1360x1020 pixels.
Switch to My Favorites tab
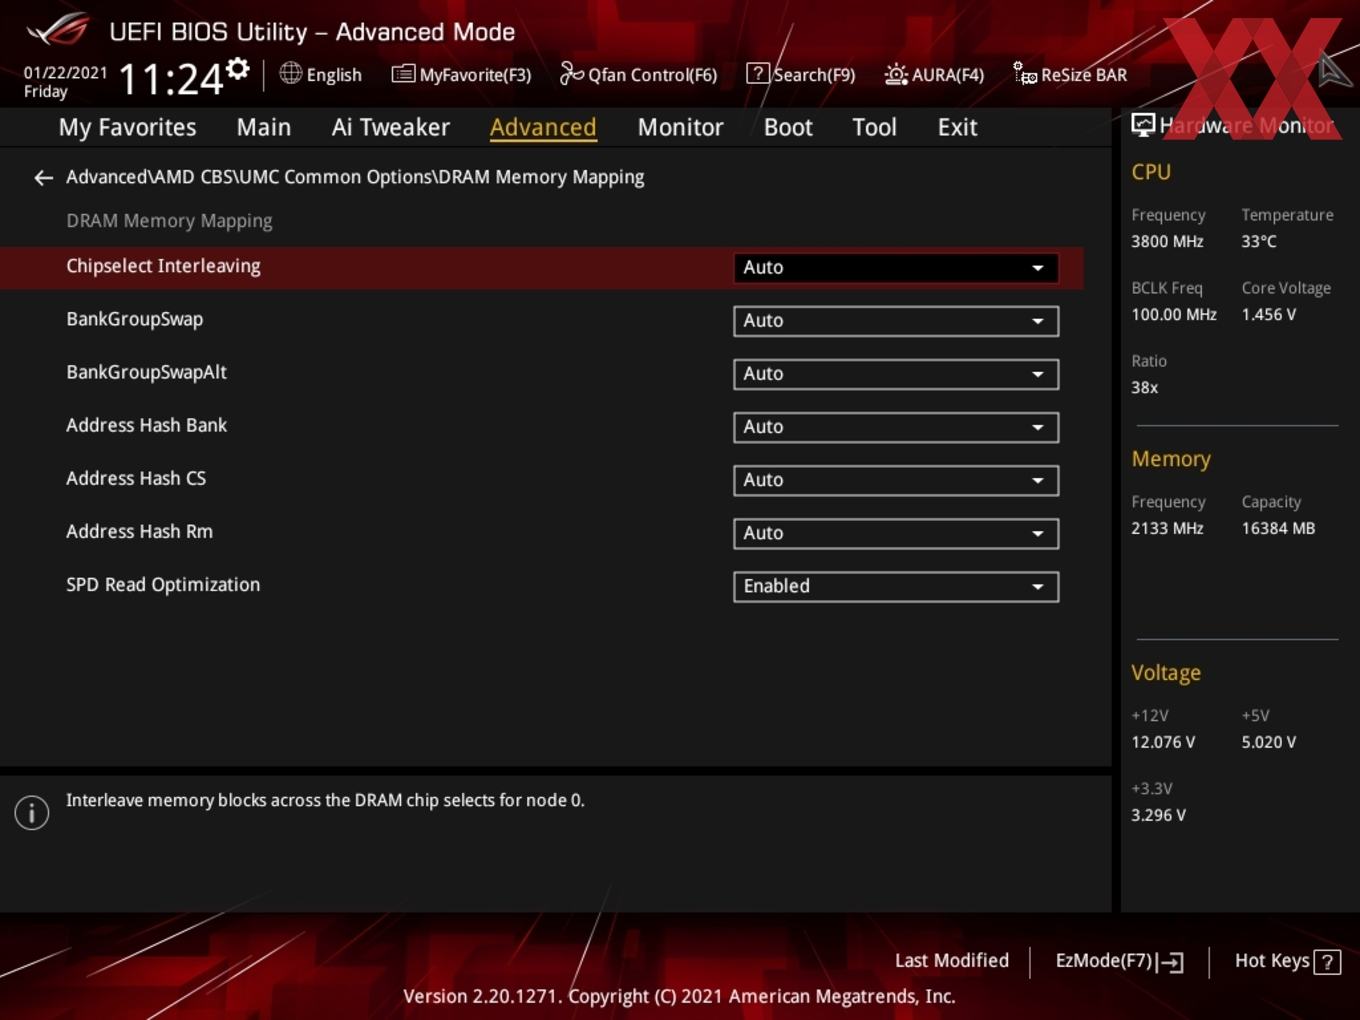[x=127, y=127]
